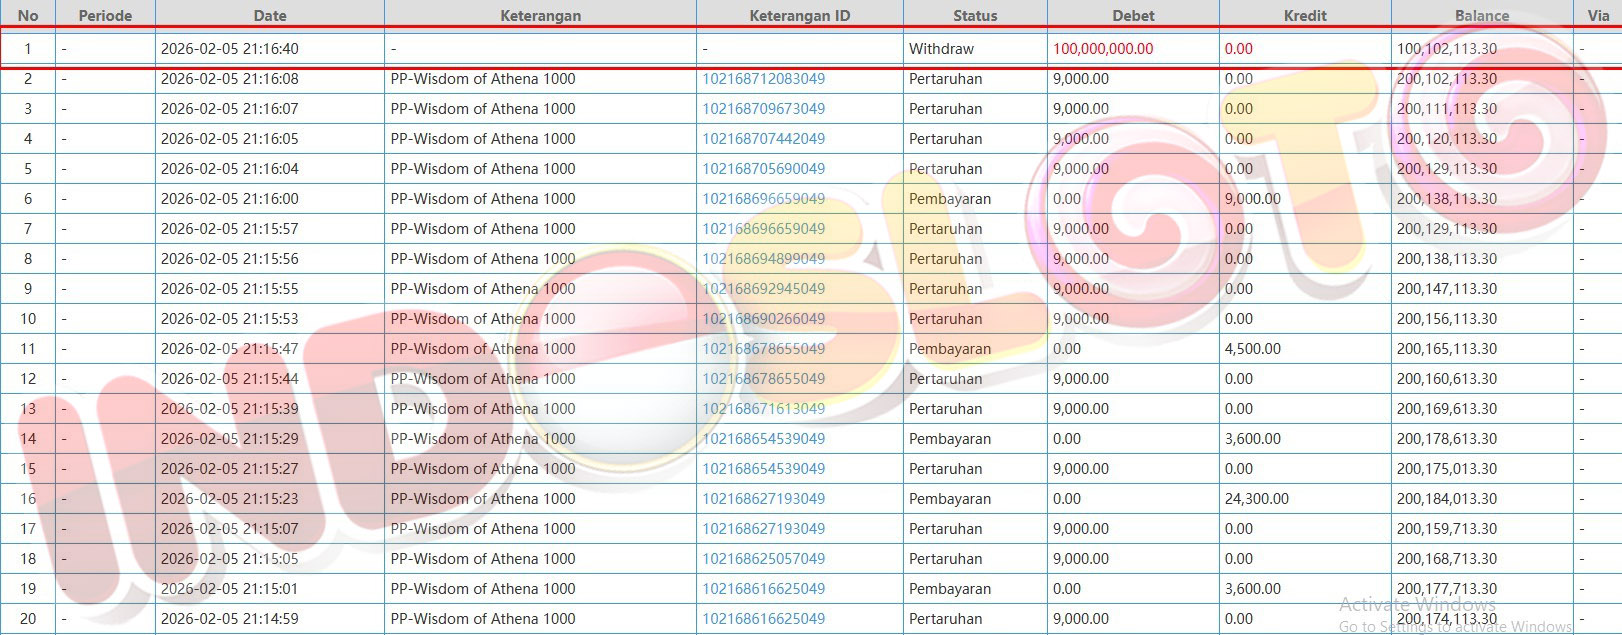View details for ID 102168625057049
The image size is (1622, 635).
763,559
